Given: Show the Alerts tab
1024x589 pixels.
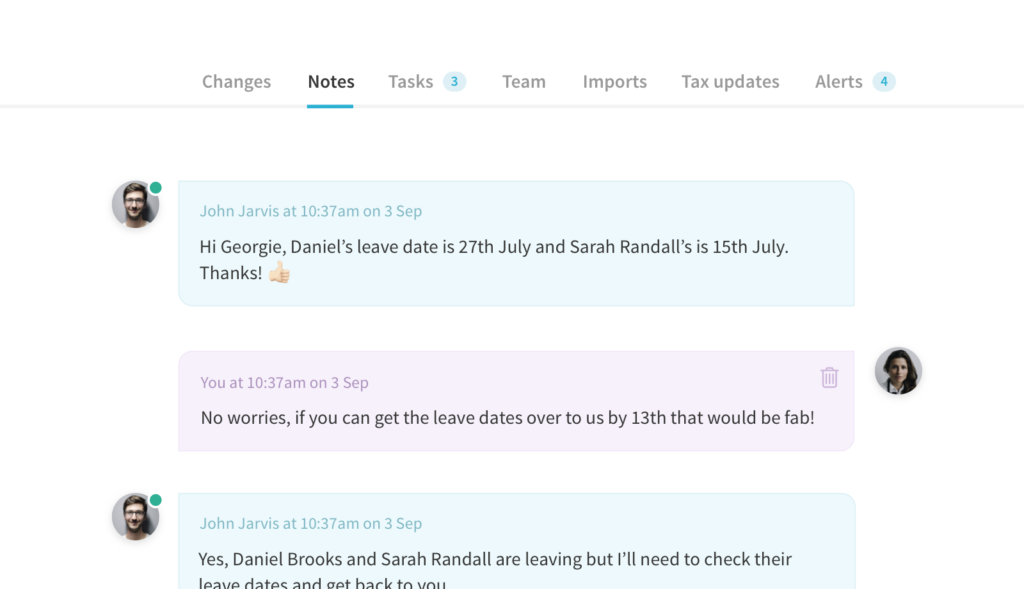Looking at the screenshot, I should (x=838, y=82).
